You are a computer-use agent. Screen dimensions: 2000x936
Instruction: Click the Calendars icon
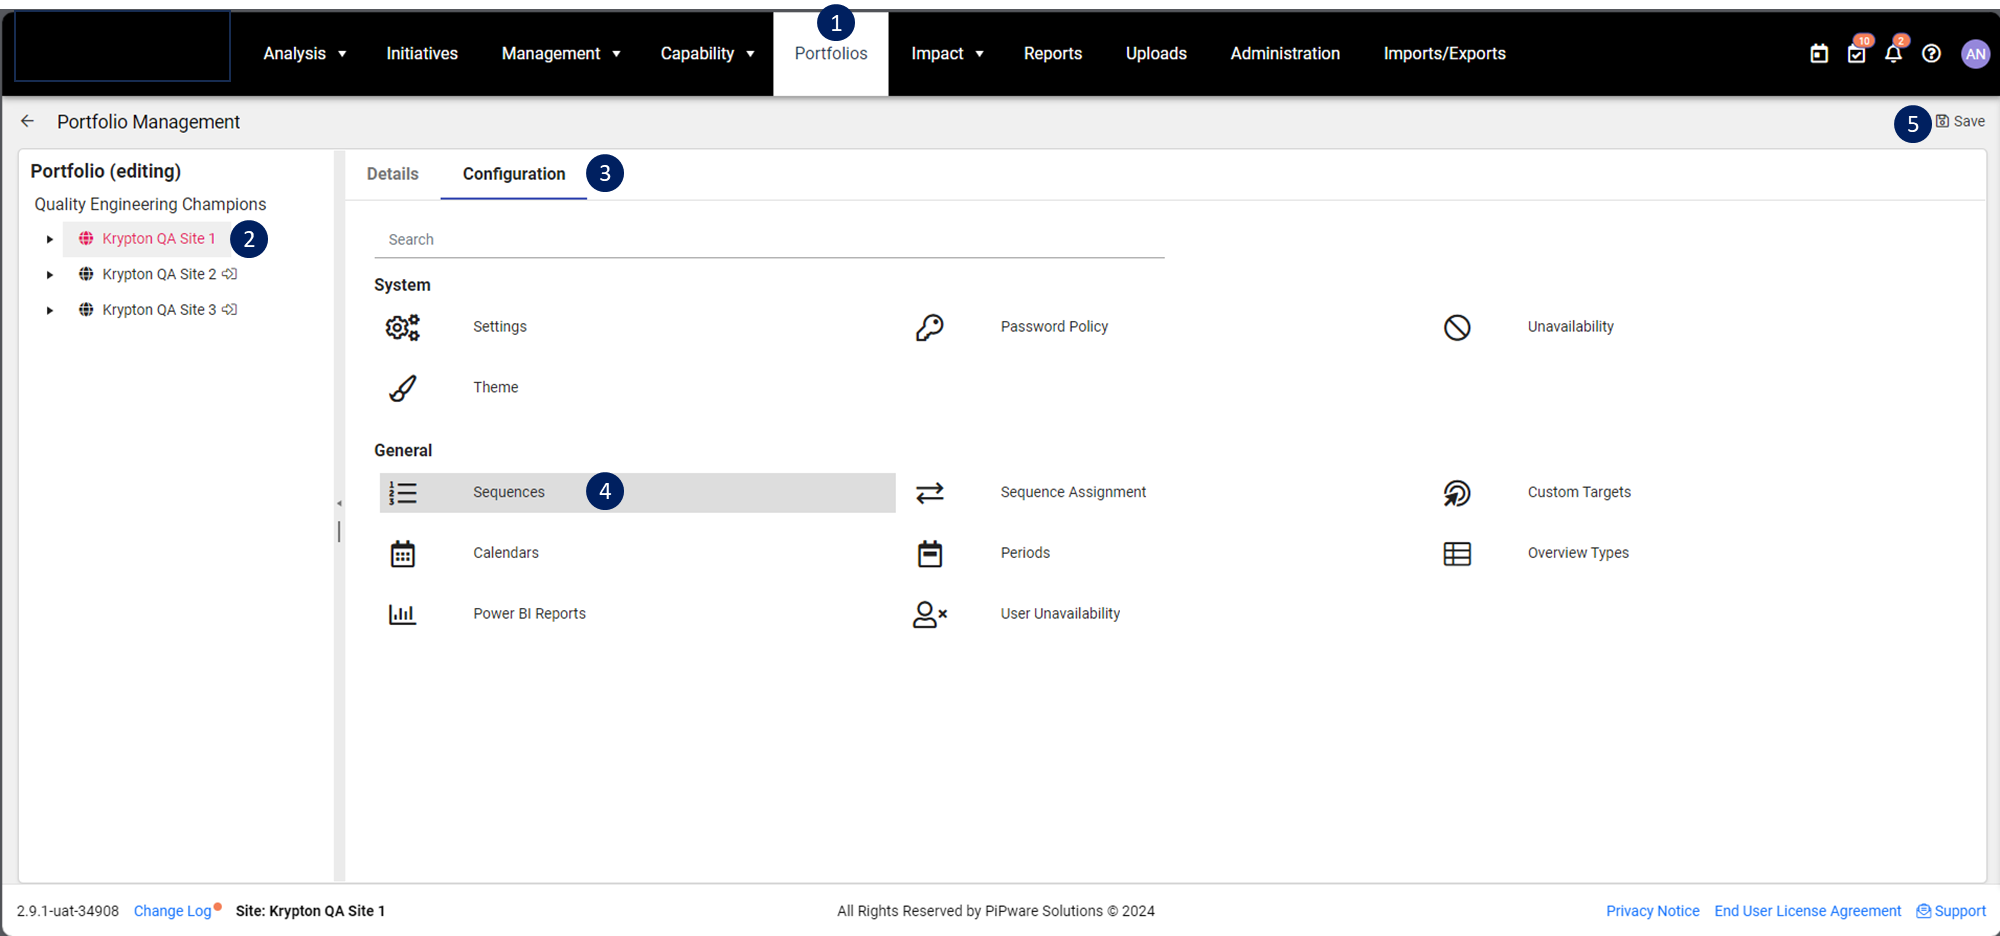402,553
